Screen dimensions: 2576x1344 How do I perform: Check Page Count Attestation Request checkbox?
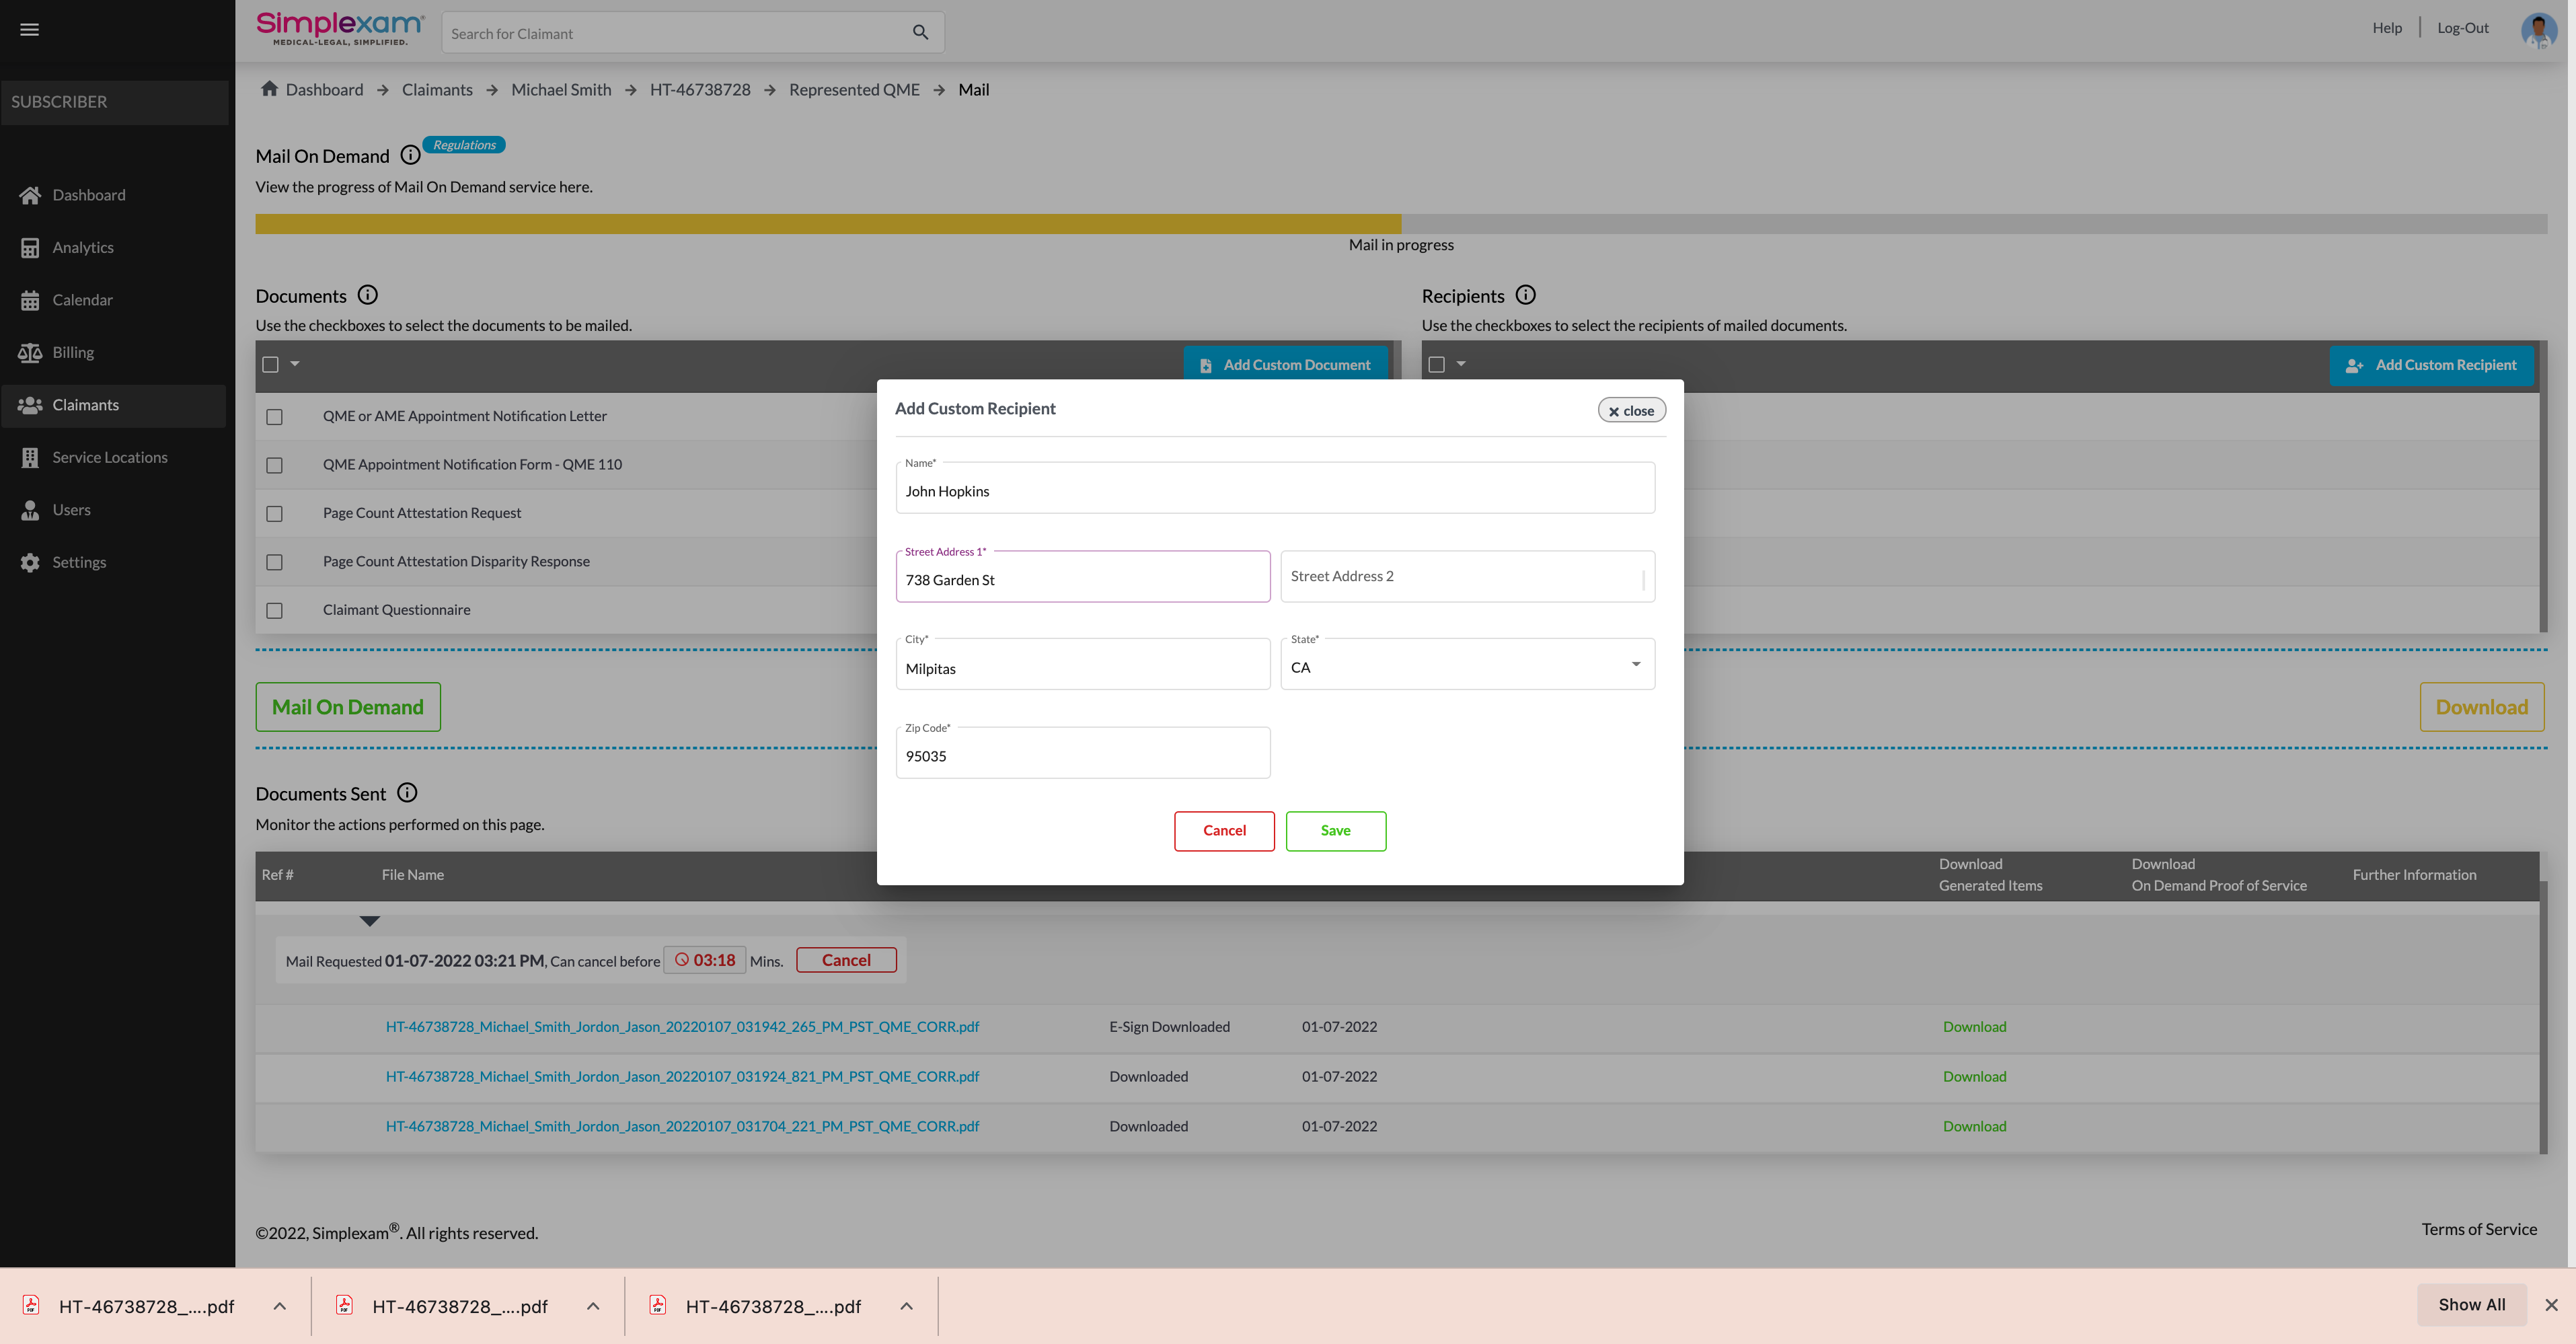coord(274,513)
